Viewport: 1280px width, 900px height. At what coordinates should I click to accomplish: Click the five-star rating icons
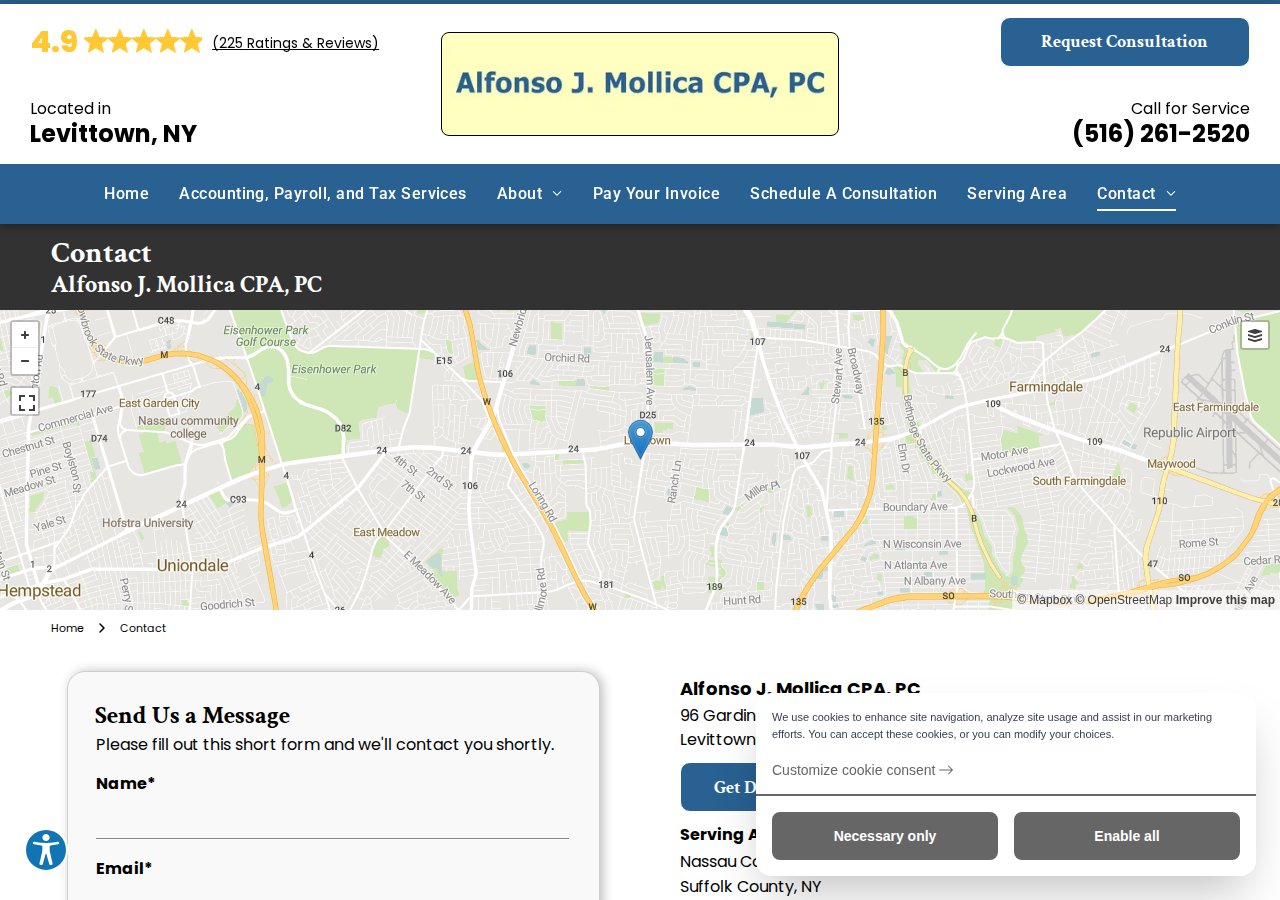tap(143, 41)
